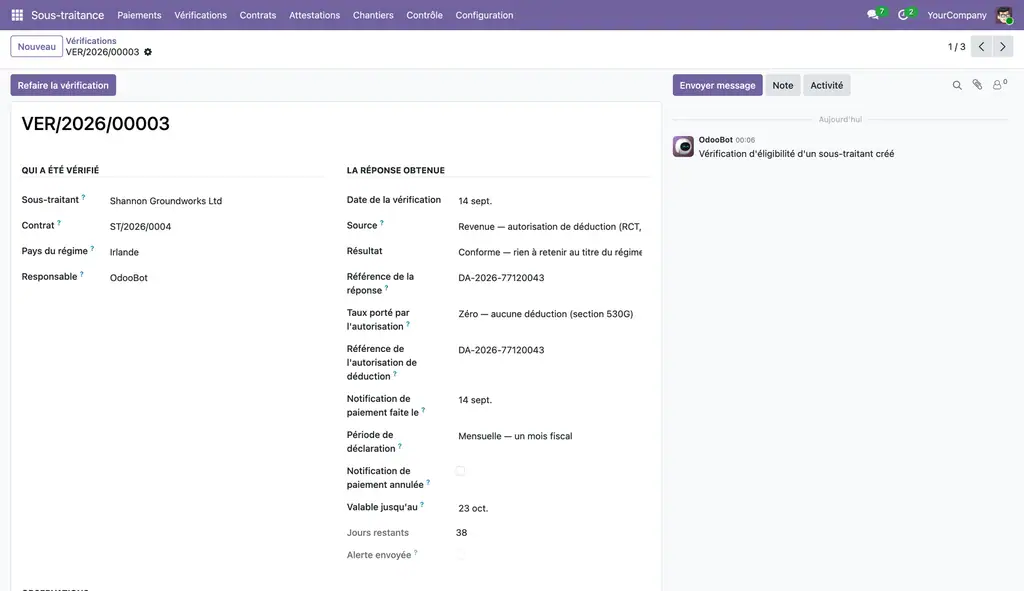Open the Vérifications breadcrumb link
This screenshot has height=591, width=1024.
point(91,40)
